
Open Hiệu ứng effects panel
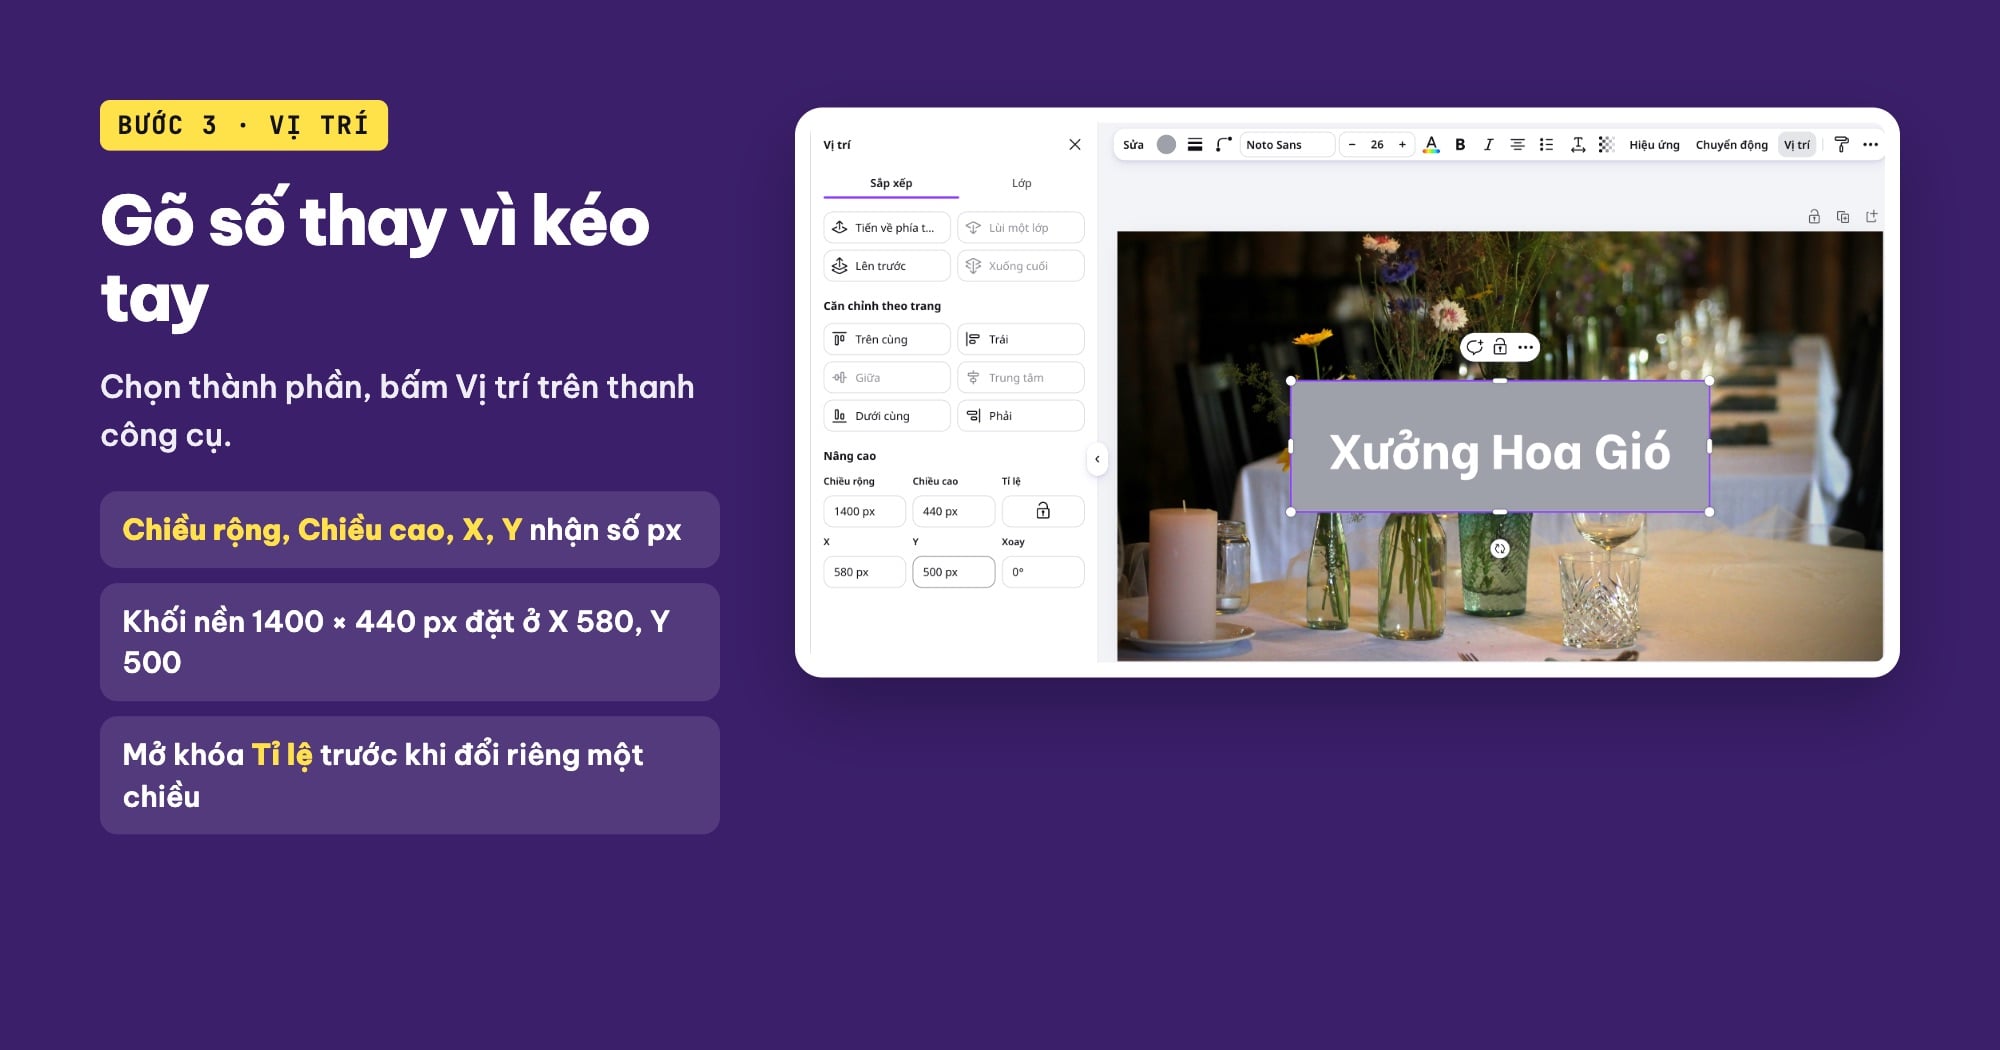(1654, 145)
